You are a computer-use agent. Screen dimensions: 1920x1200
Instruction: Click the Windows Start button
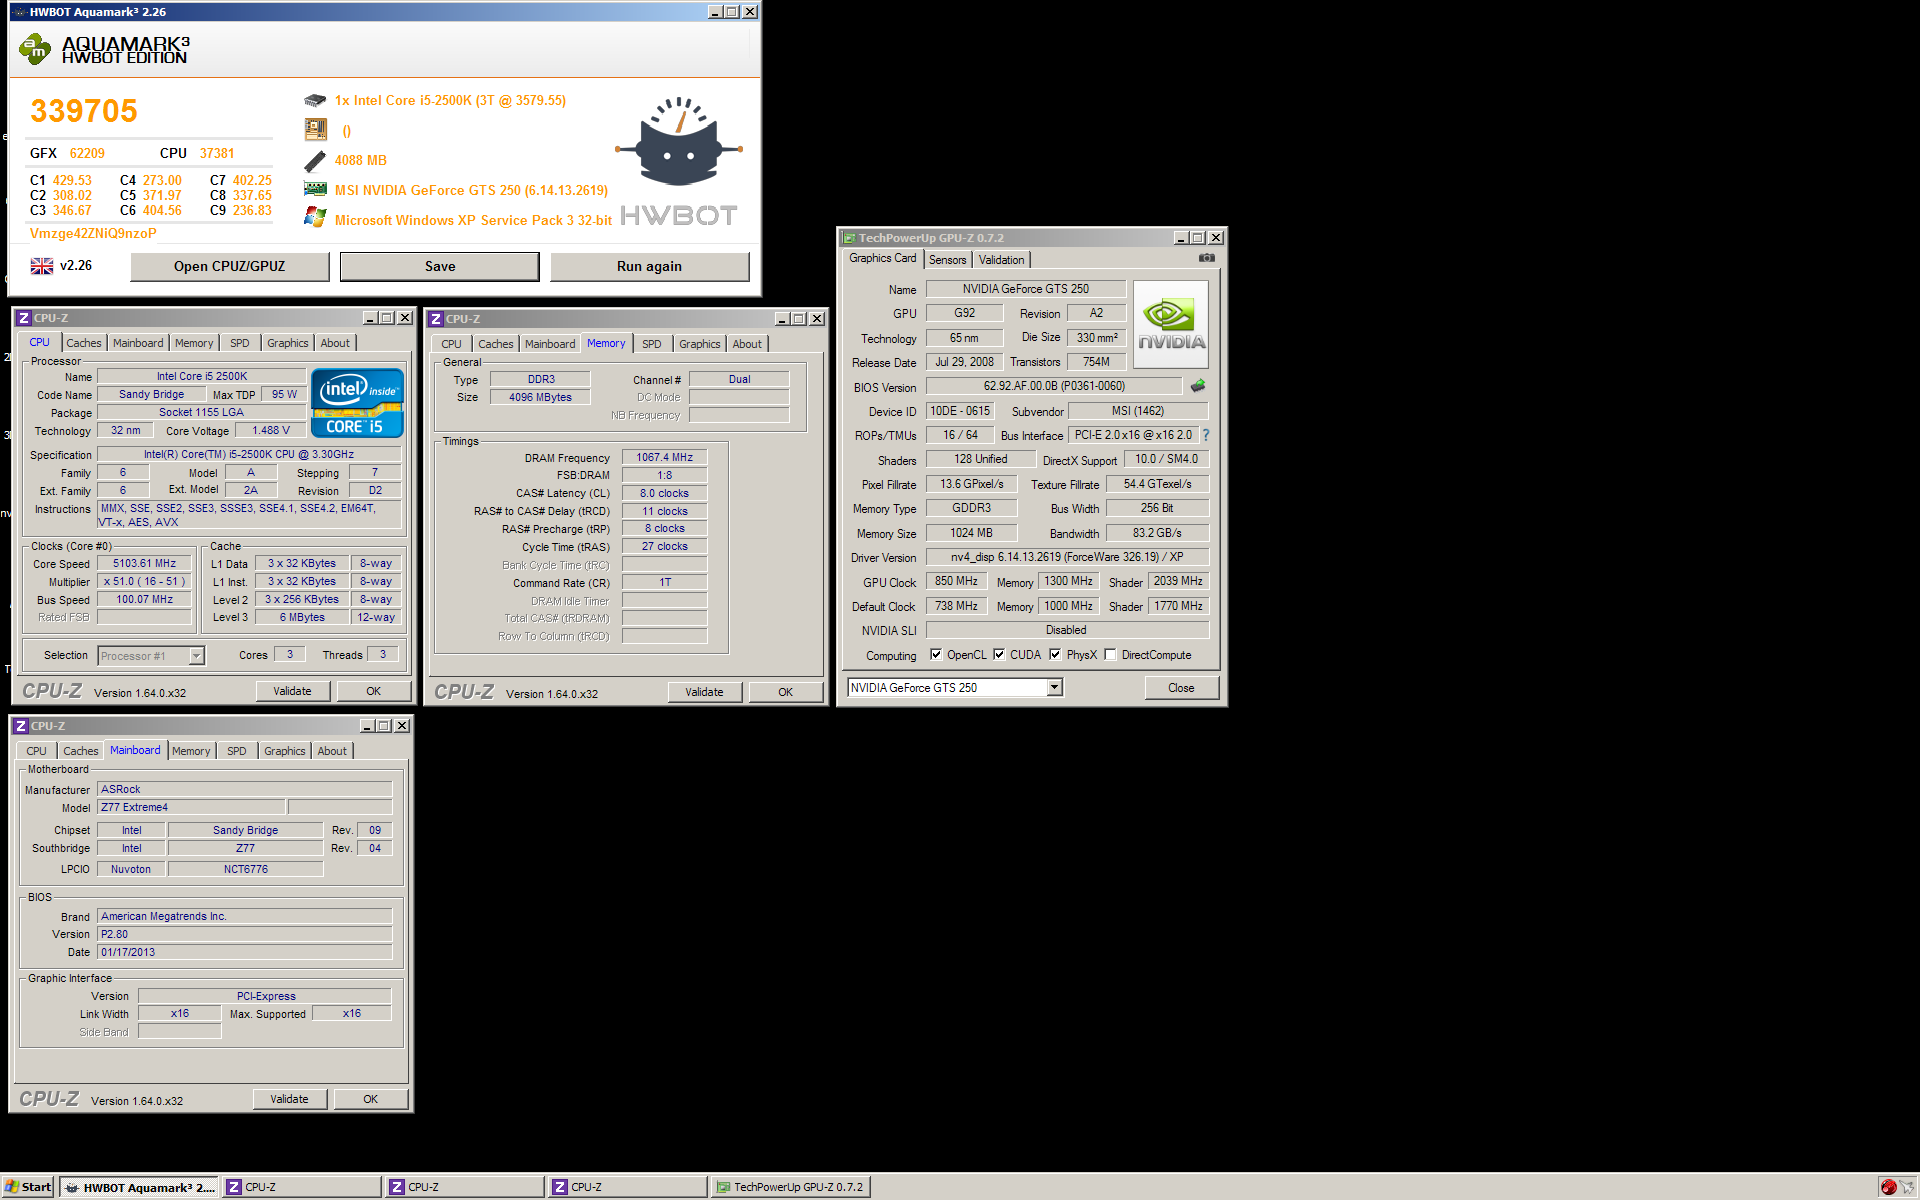pos(28,1187)
